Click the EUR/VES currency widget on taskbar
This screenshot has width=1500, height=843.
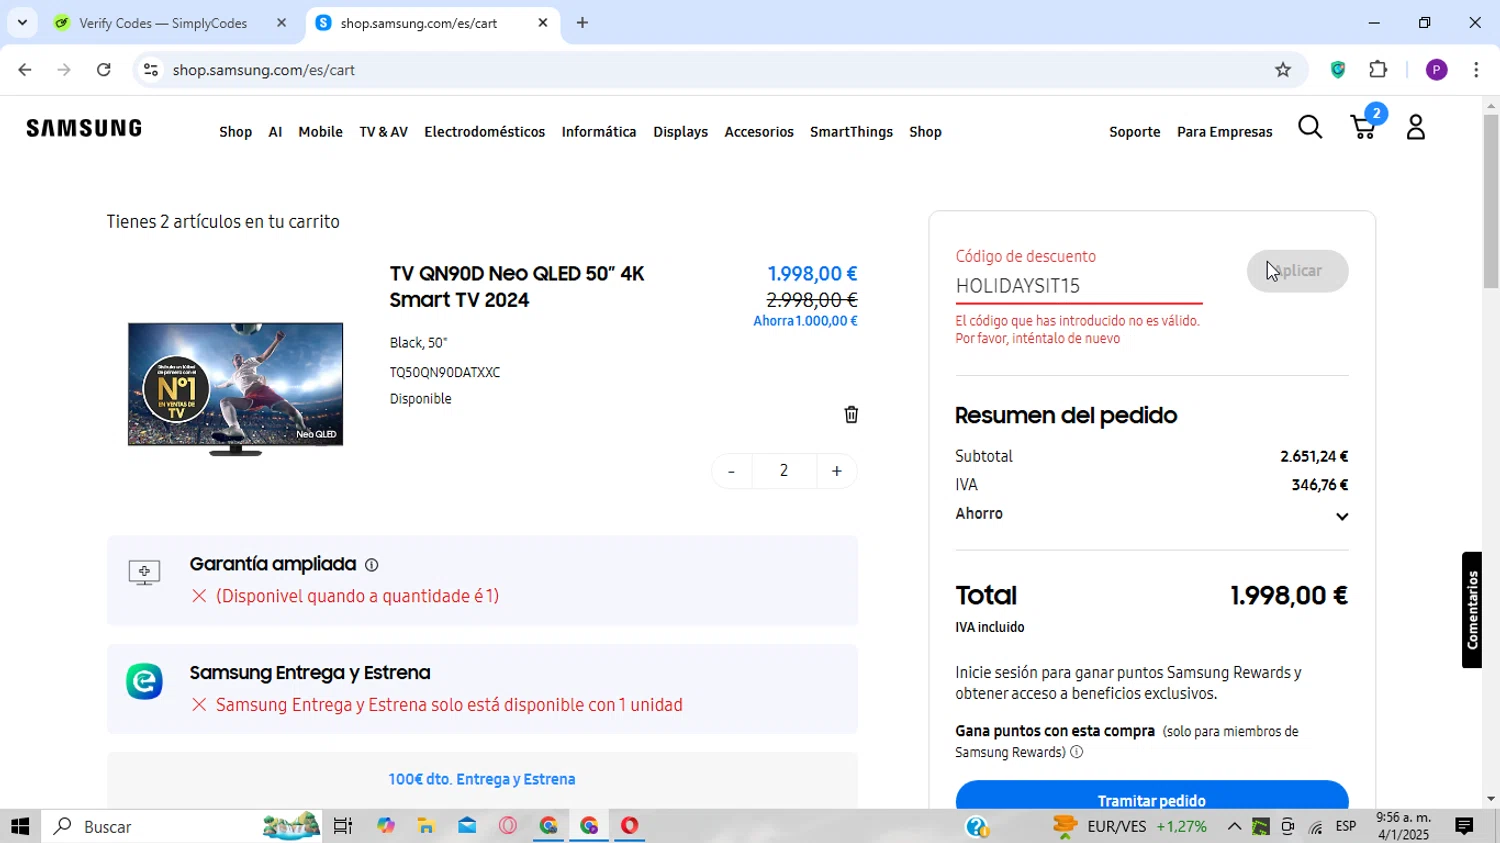pyautogui.click(x=1130, y=827)
